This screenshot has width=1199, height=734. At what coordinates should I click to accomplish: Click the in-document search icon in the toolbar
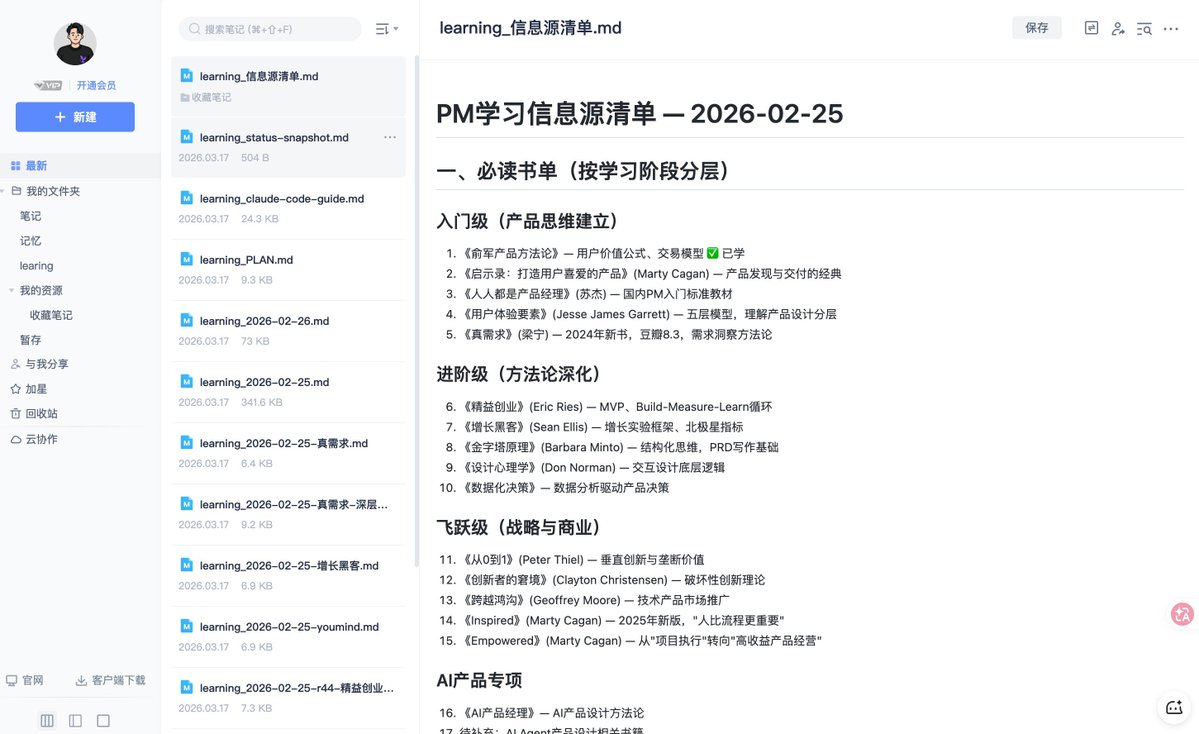coord(1143,29)
